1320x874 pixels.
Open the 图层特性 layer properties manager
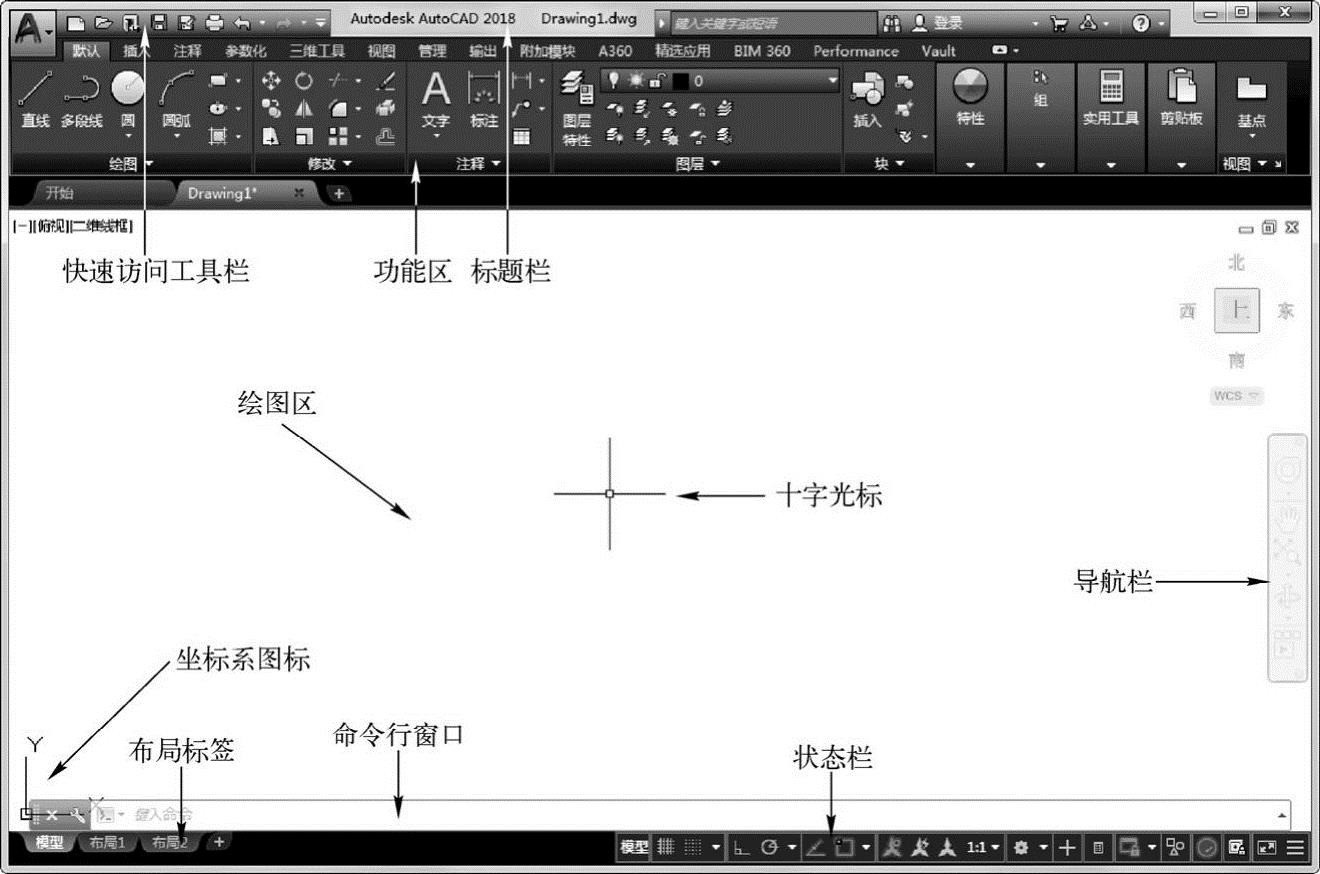click(577, 109)
